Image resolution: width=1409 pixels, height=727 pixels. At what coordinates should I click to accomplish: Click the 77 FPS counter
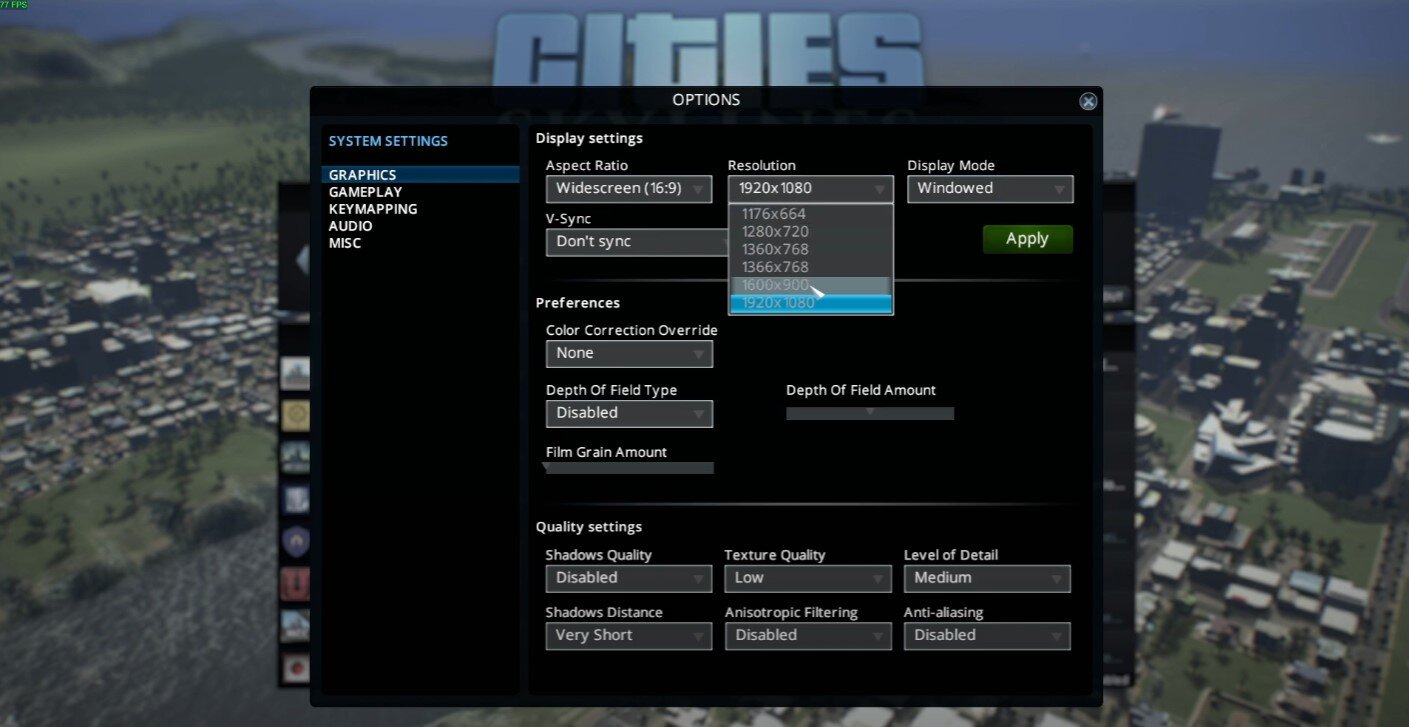coord(15,5)
